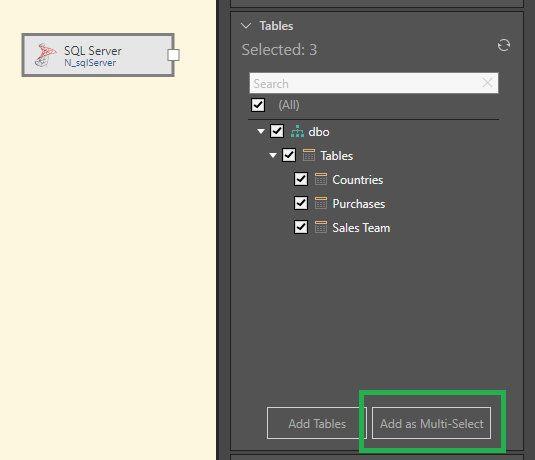Click the SQL Server node output connector

[173, 55]
